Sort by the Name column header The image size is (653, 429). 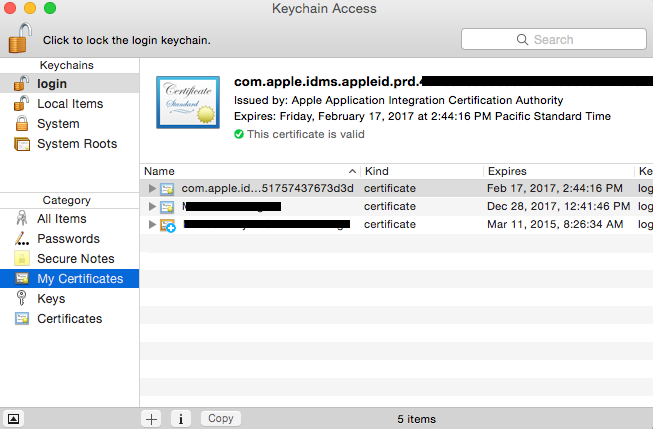[x=250, y=171]
